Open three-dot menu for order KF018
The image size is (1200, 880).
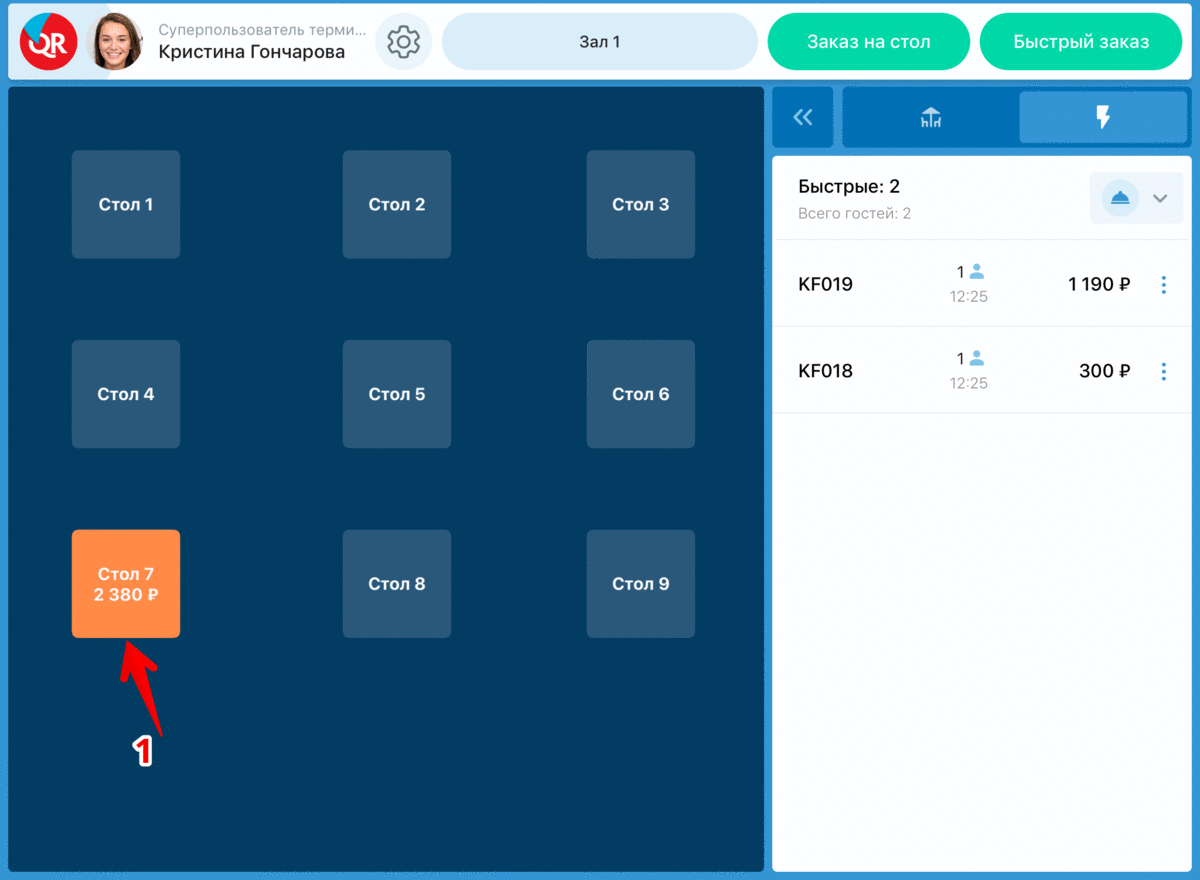1163,372
